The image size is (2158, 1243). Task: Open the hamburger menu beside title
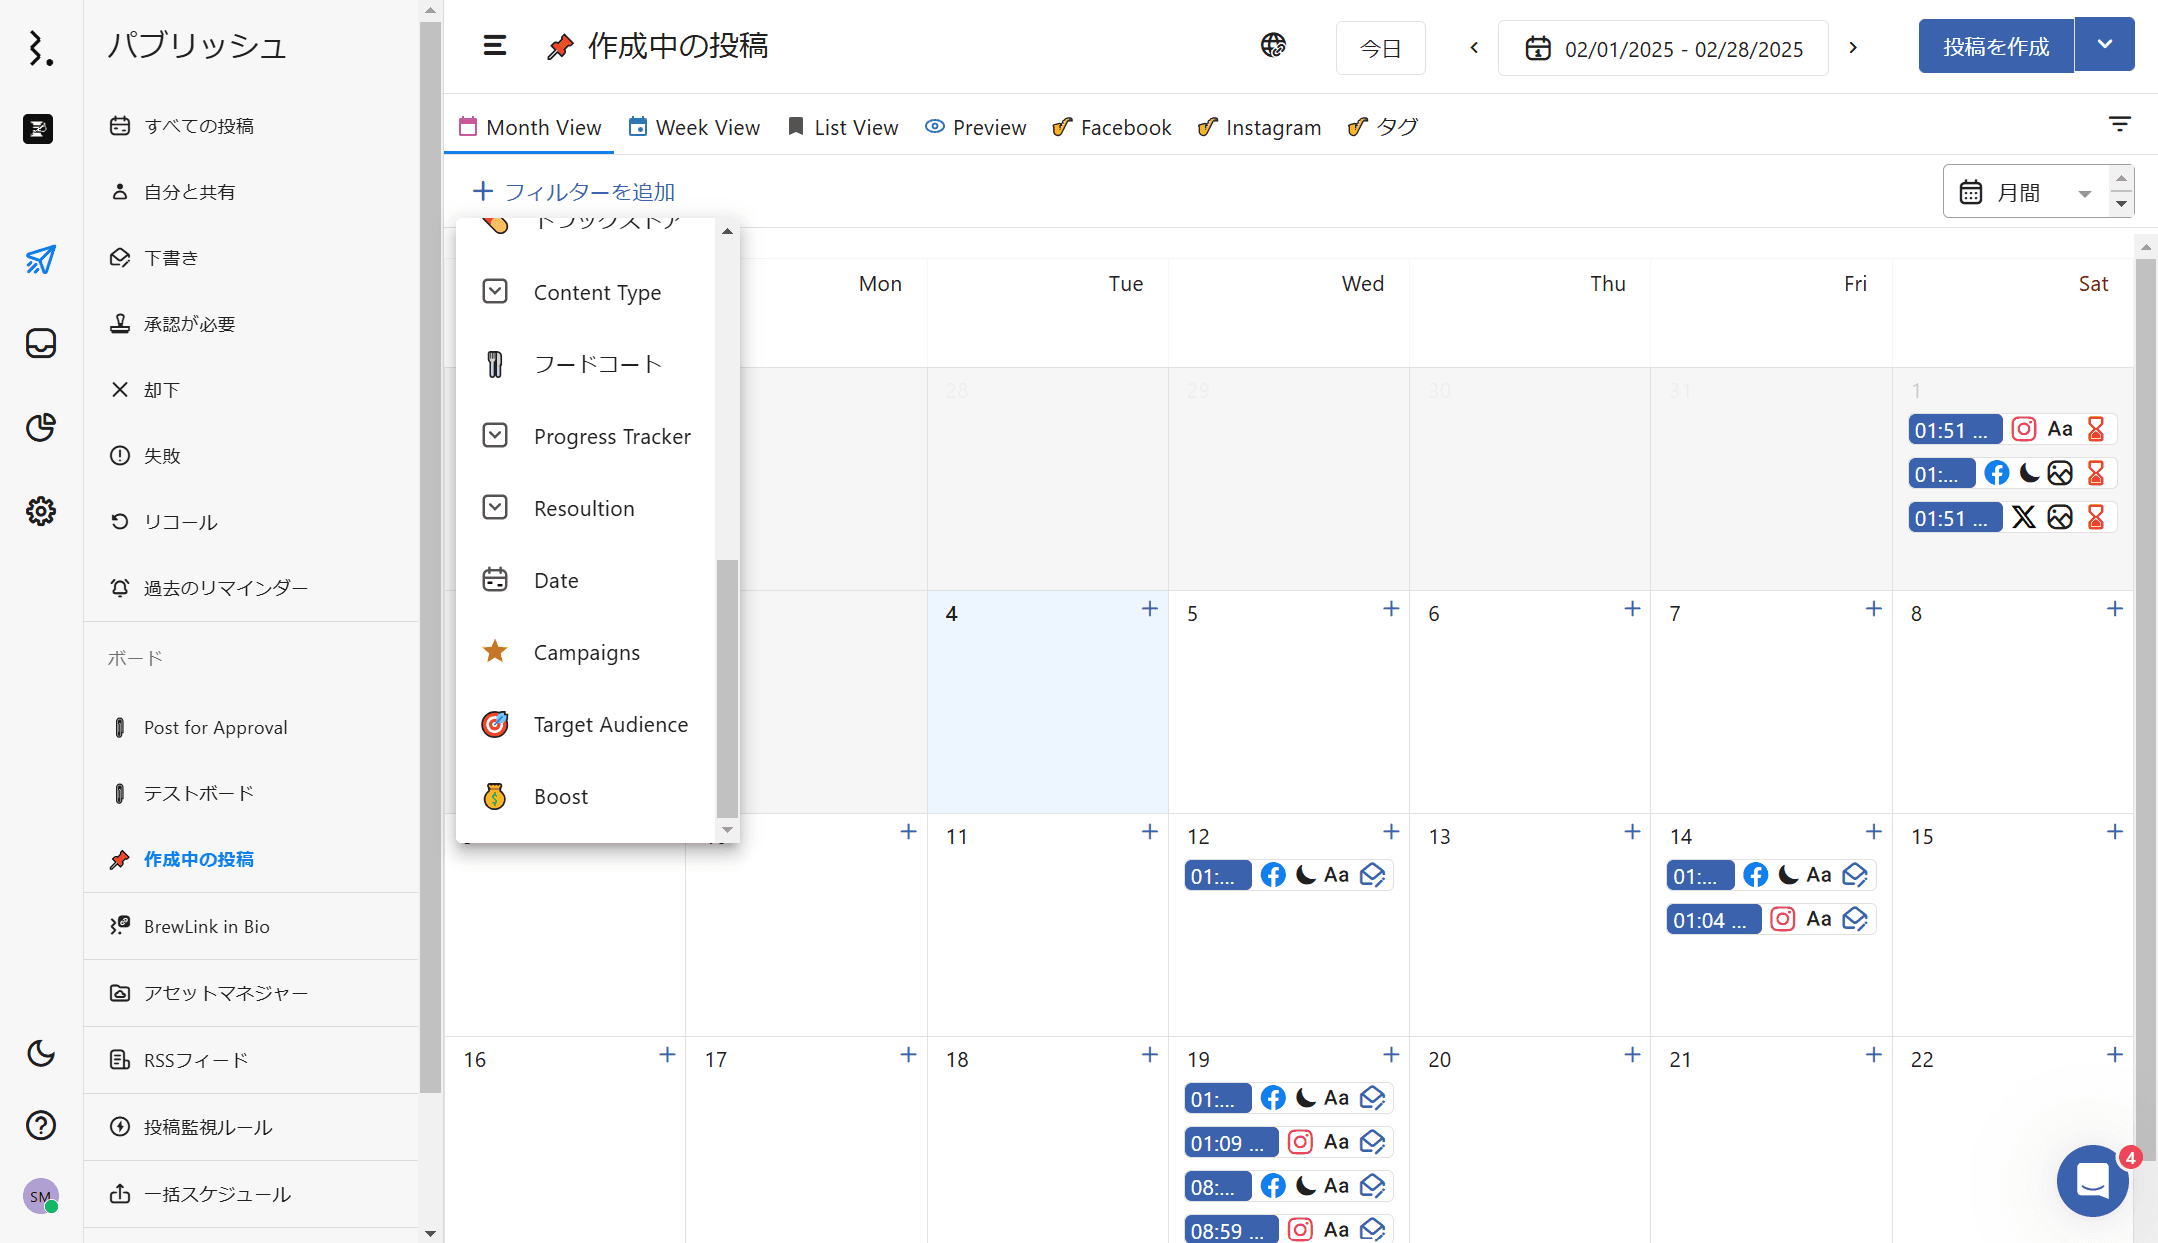494,46
